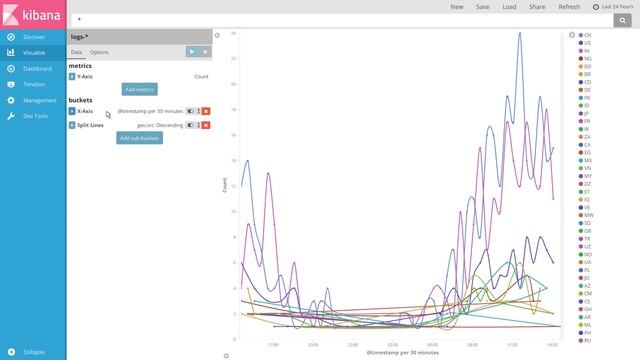Expand the Split Lines bucket settings
This screenshot has height=360, width=640.
click(x=72, y=125)
